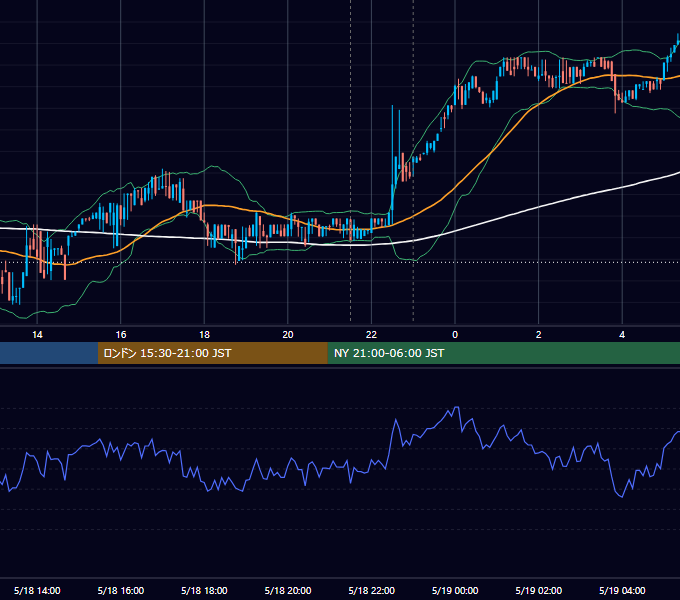Image resolution: width=680 pixels, height=600 pixels.
Task: Click the 5/18 20:00 date label
Action: click(288, 590)
